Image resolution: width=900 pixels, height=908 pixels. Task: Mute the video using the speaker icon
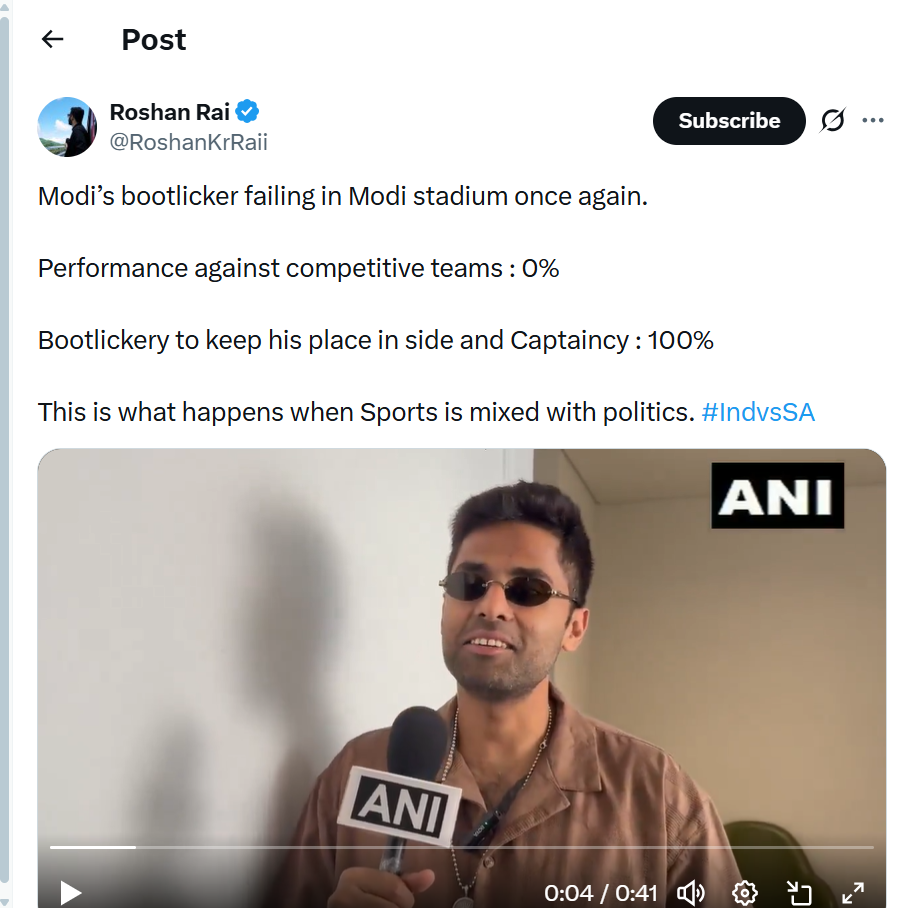691,892
